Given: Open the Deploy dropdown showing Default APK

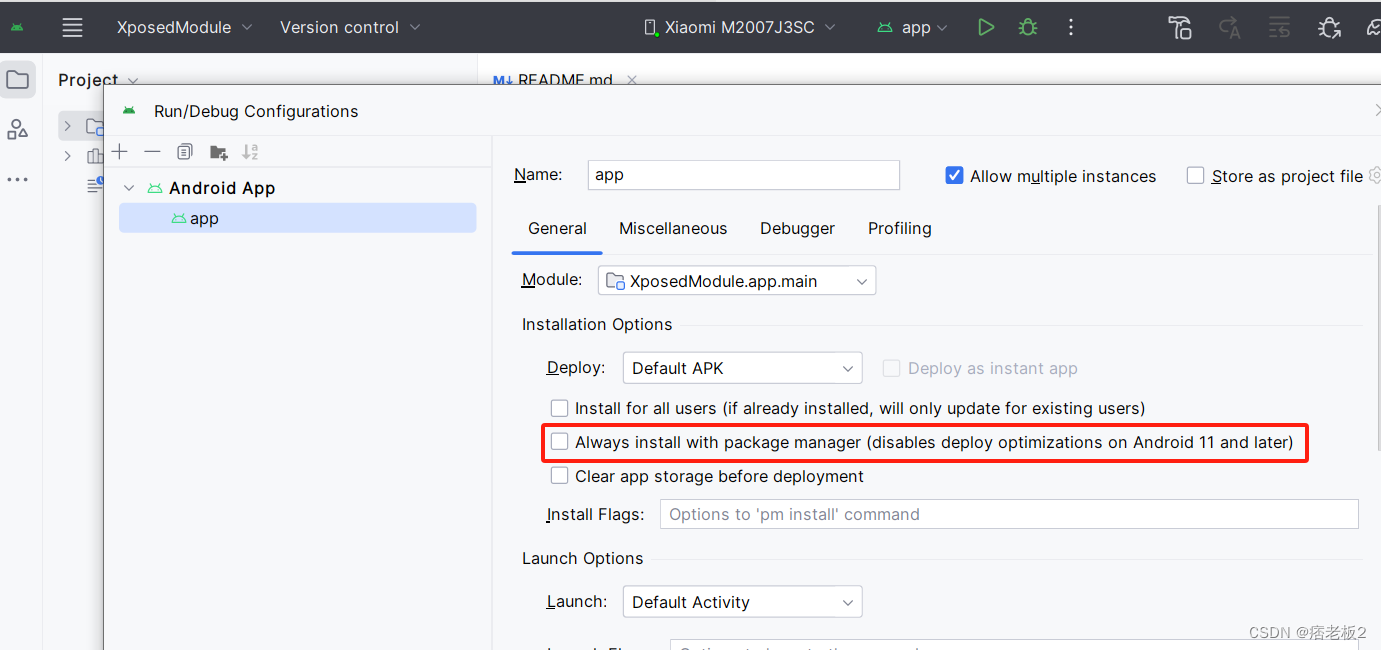Looking at the screenshot, I should (742, 367).
